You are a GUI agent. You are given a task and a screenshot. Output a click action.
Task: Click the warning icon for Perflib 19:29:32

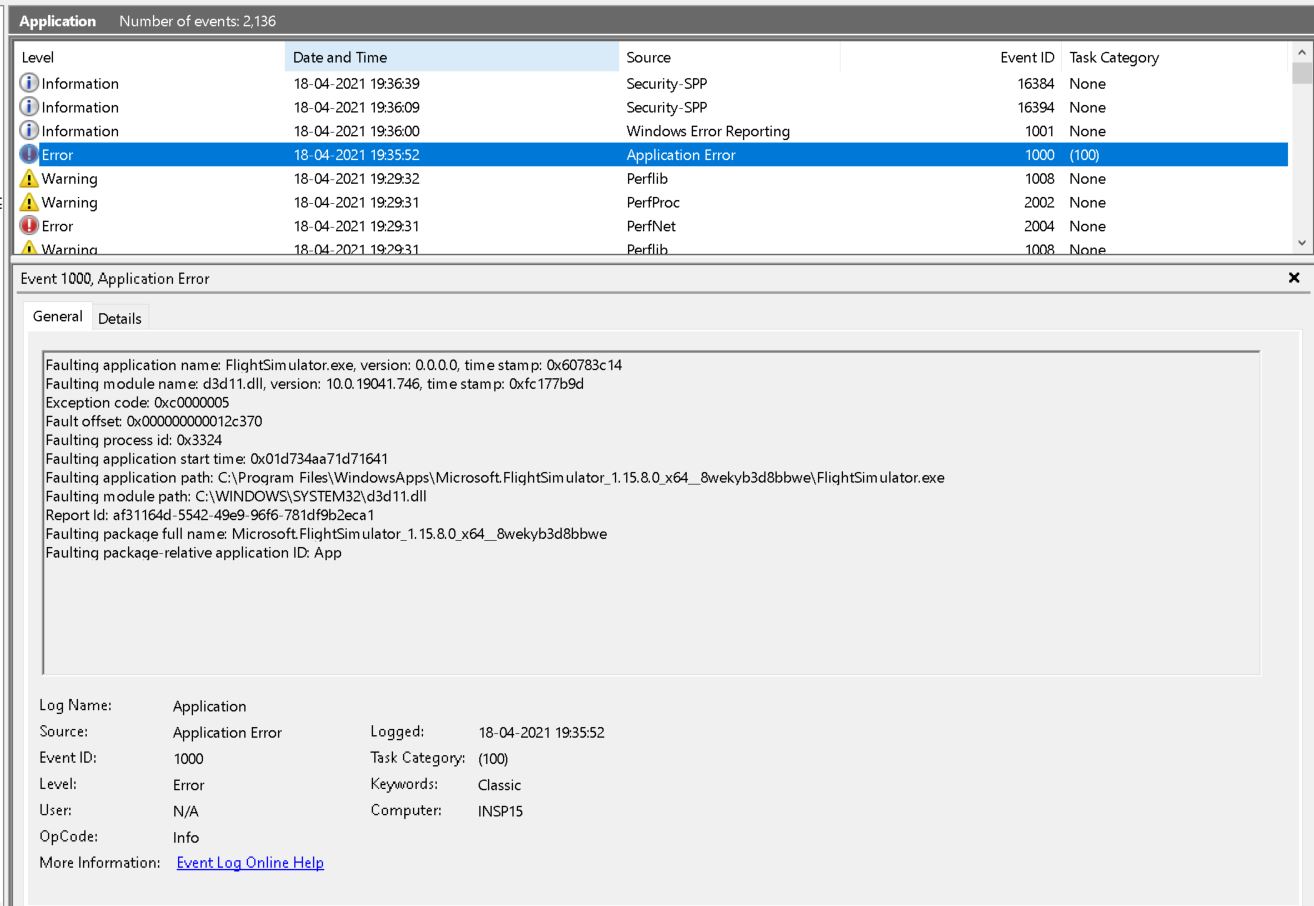pyautogui.click(x=29, y=179)
